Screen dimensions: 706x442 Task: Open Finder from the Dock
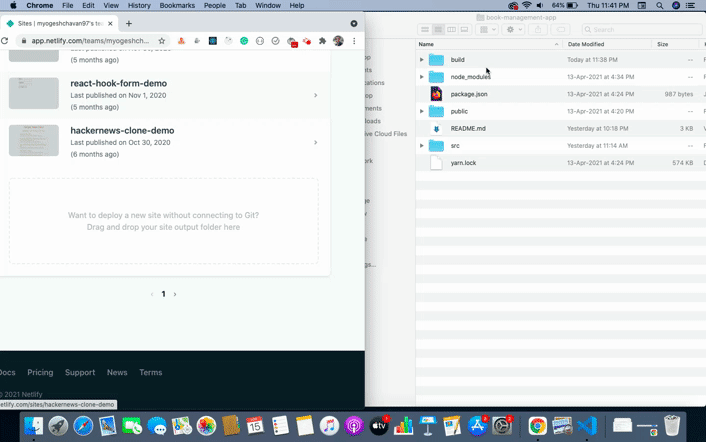tap(33, 425)
